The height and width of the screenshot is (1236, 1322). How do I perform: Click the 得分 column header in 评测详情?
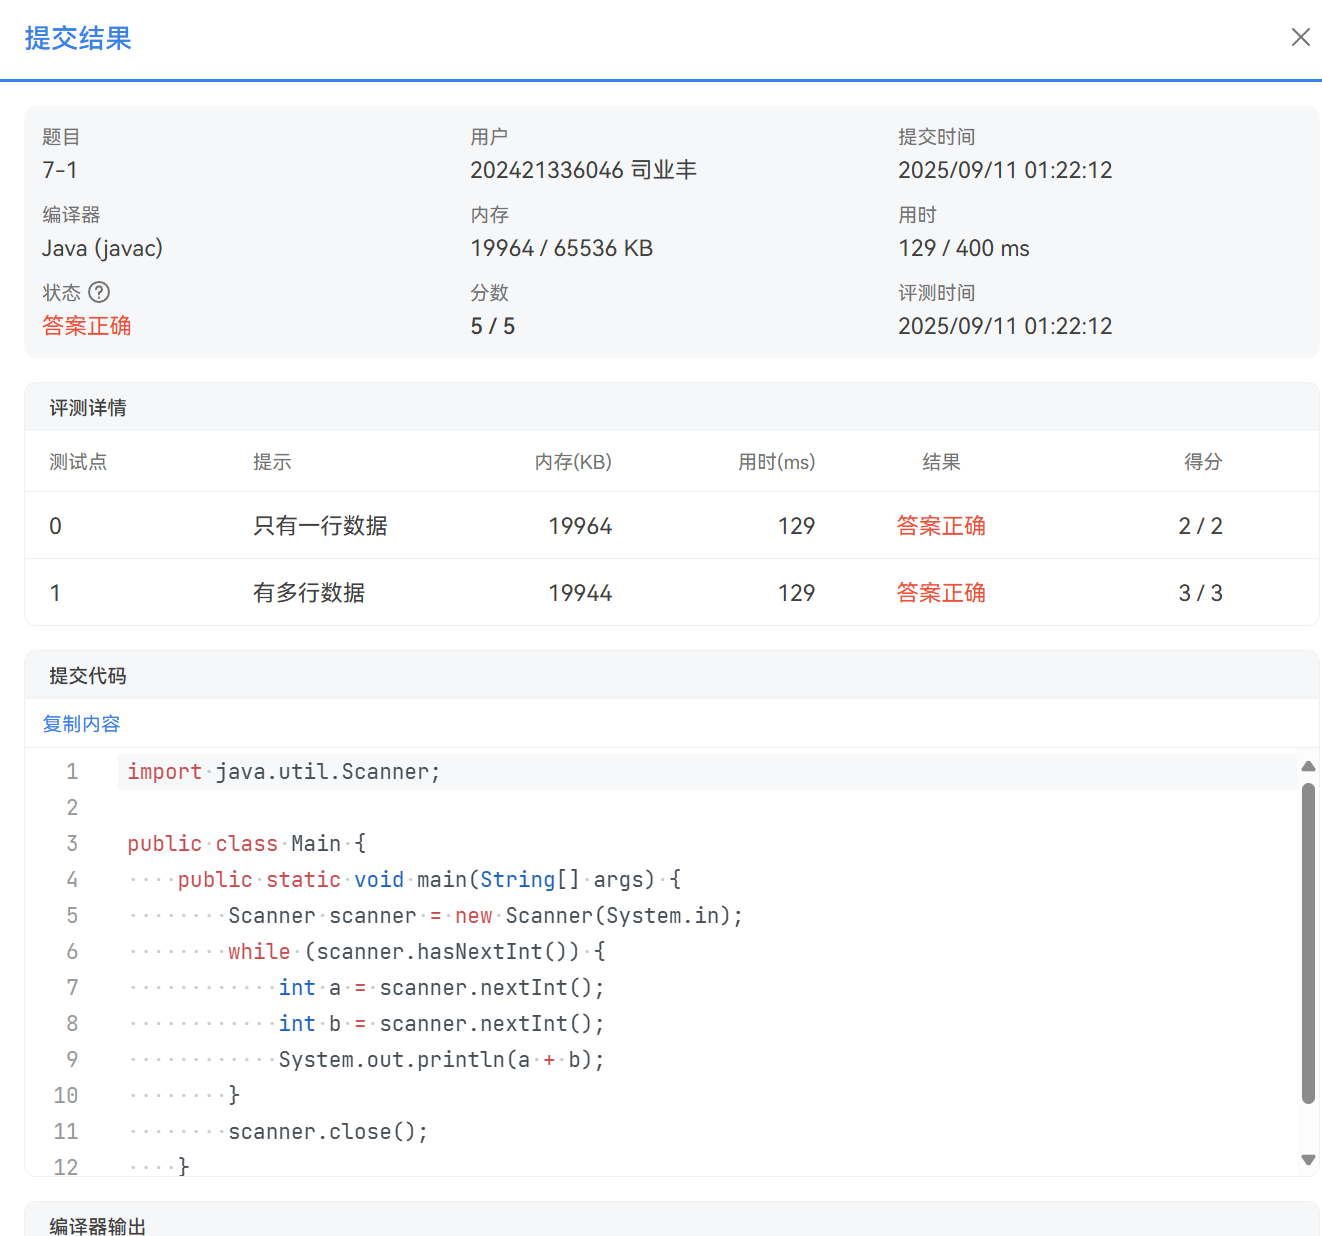click(x=1202, y=462)
